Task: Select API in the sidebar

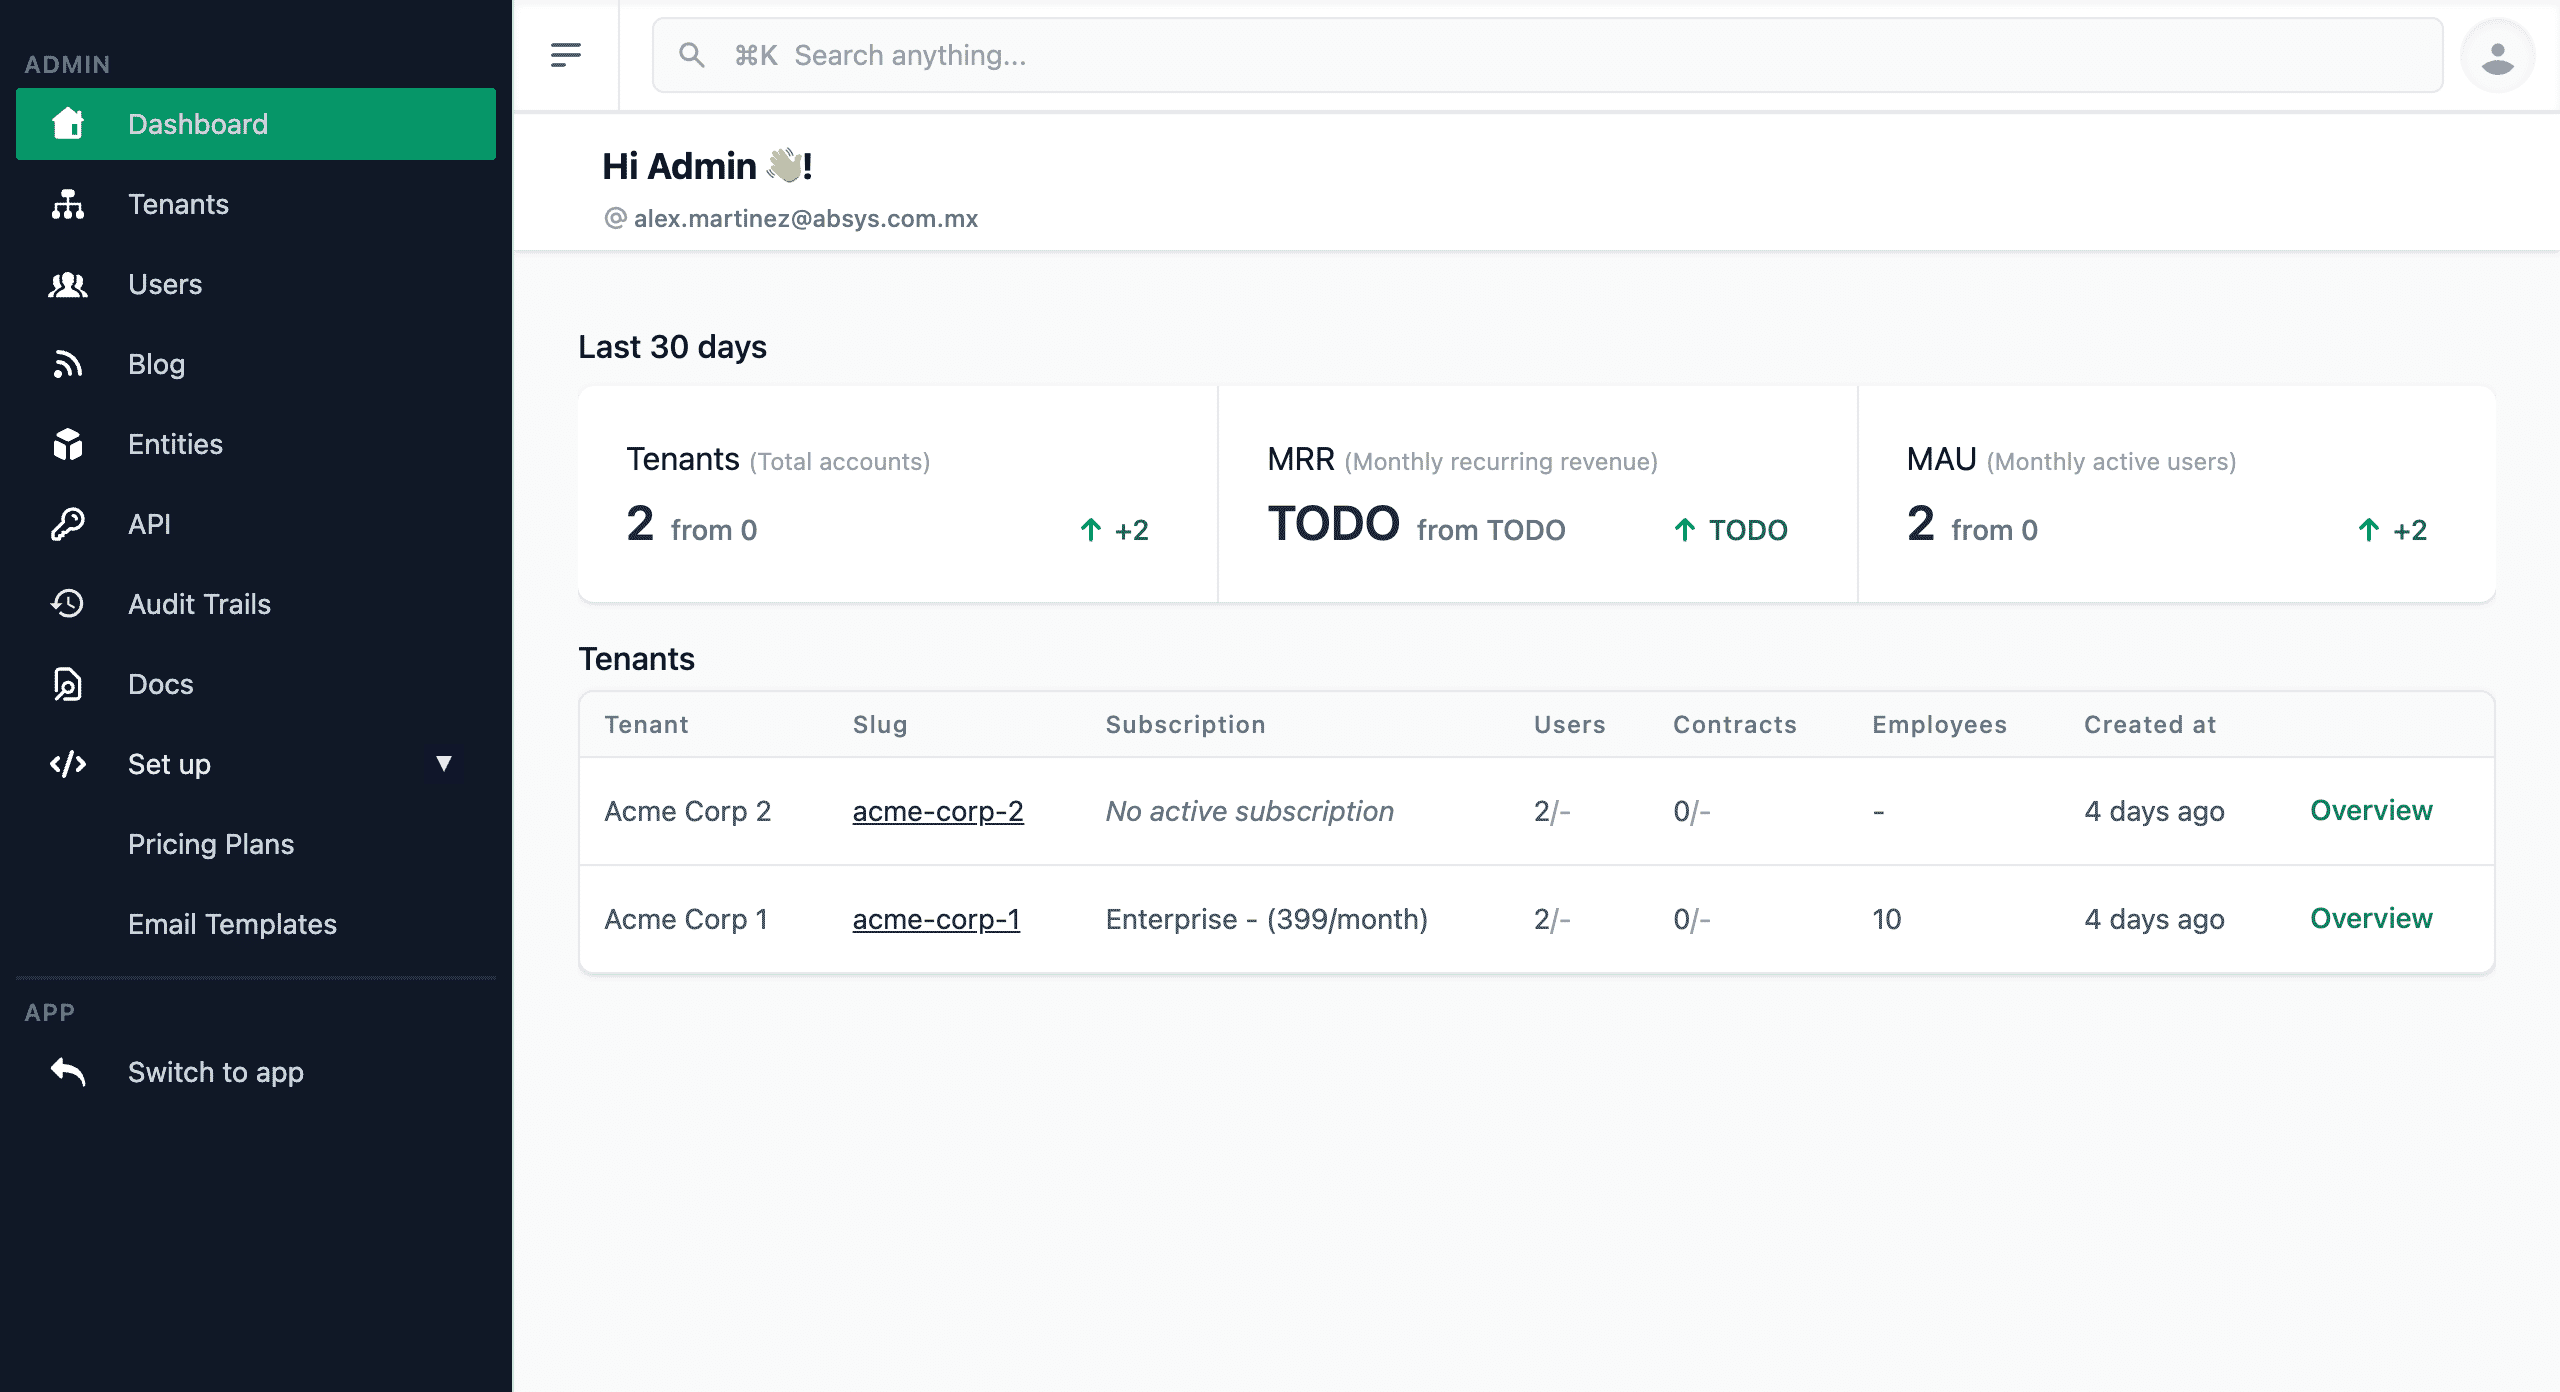Action: pyautogui.click(x=256, y=524)
